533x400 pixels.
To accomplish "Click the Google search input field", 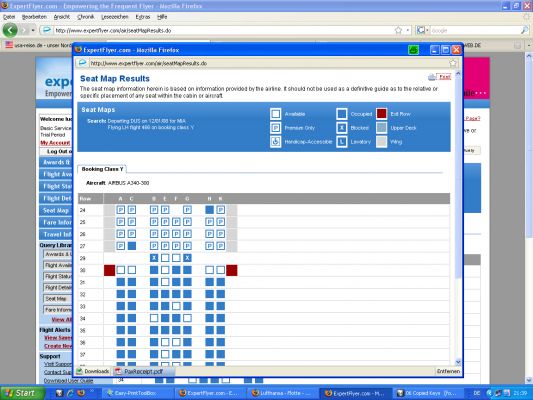I will [x=474, y=31].
